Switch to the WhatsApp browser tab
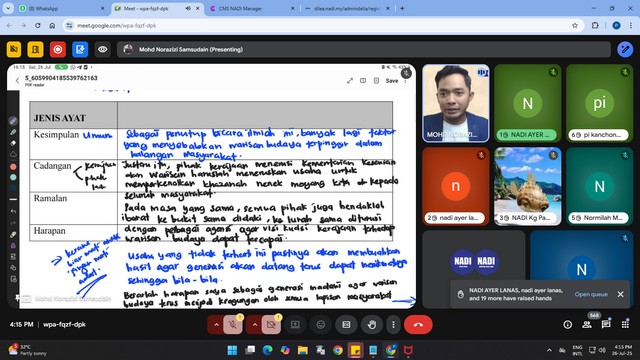640x360 pixels. click(x=61, y=8)
